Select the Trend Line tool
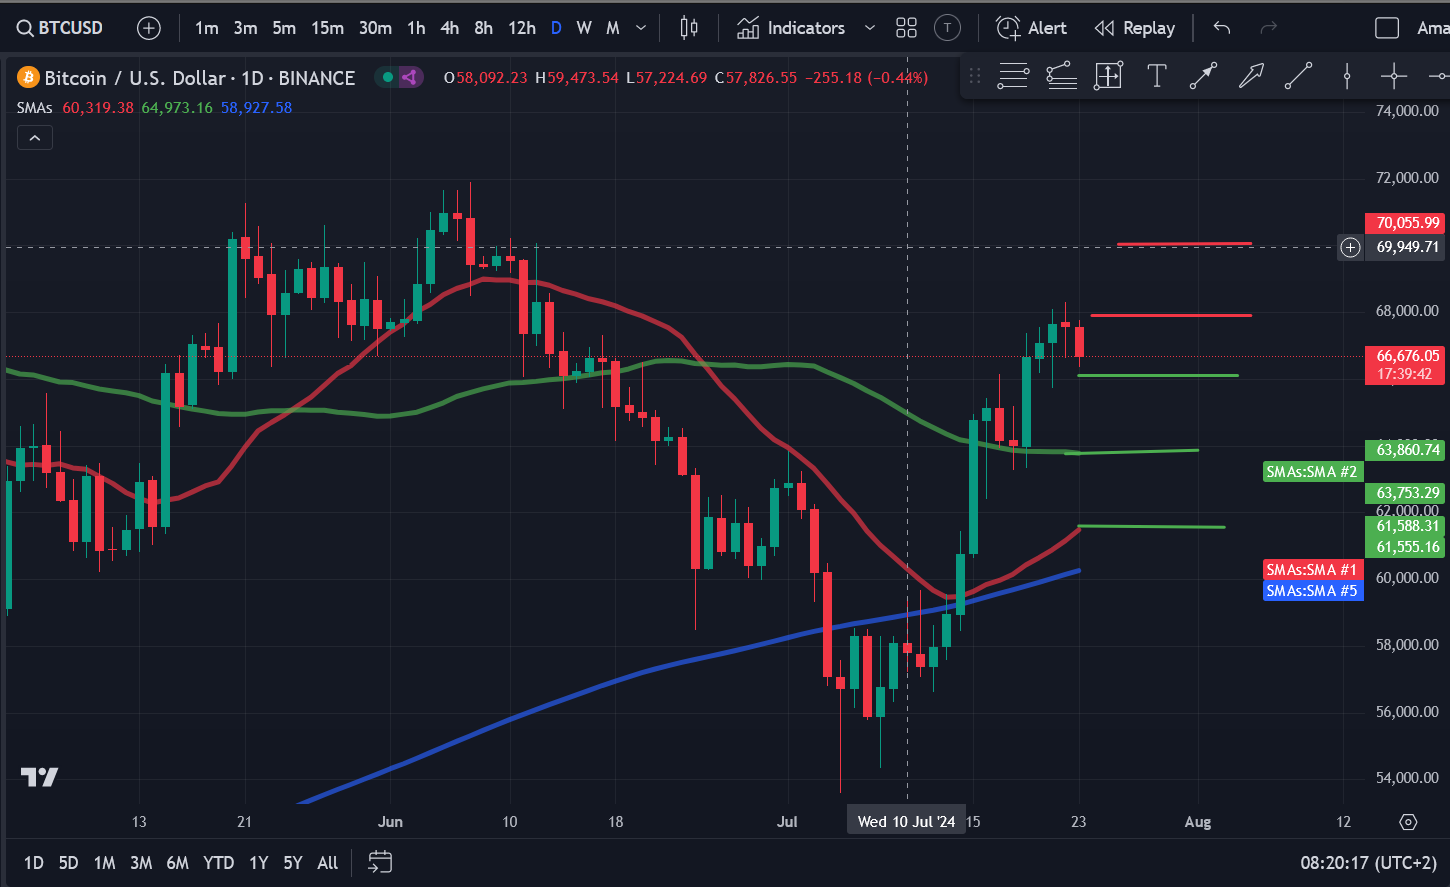This screenshot has height=887, width=1450. pyautogui.click(x=1298, y=76)
